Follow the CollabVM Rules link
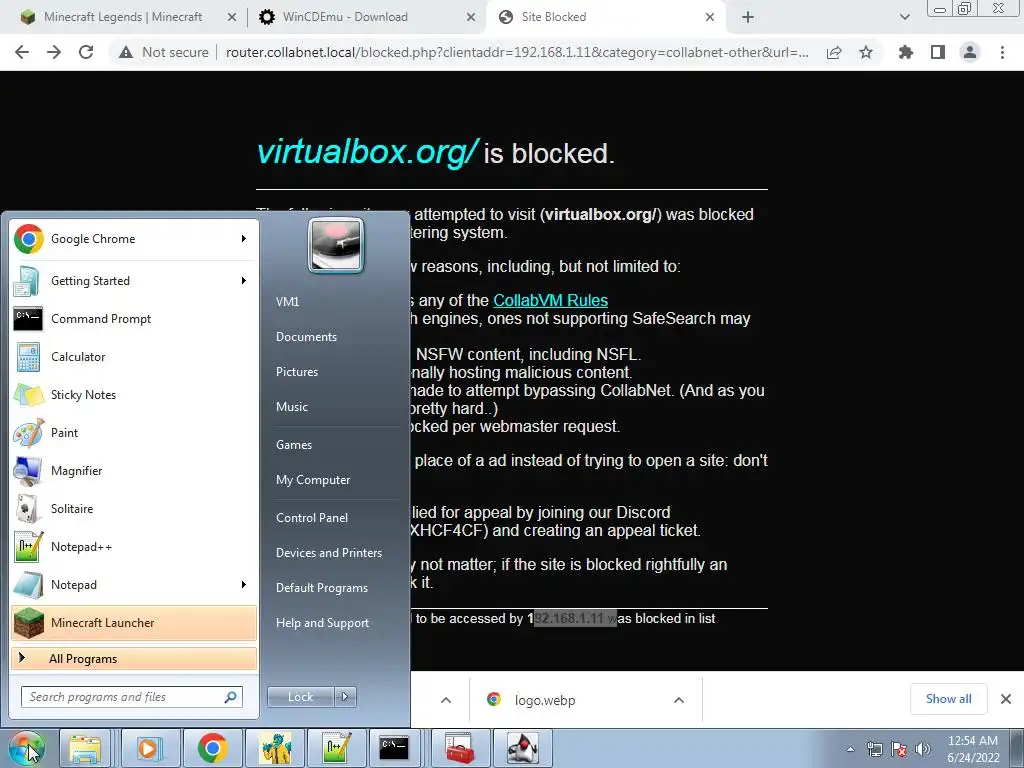This screenshot has width=1024, height=768. [551, 300]
